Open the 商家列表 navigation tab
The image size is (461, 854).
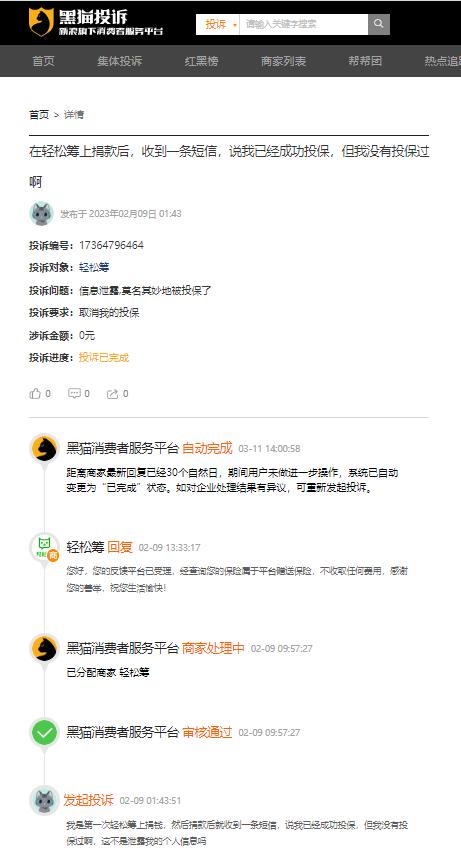click(x=283, y=61)
